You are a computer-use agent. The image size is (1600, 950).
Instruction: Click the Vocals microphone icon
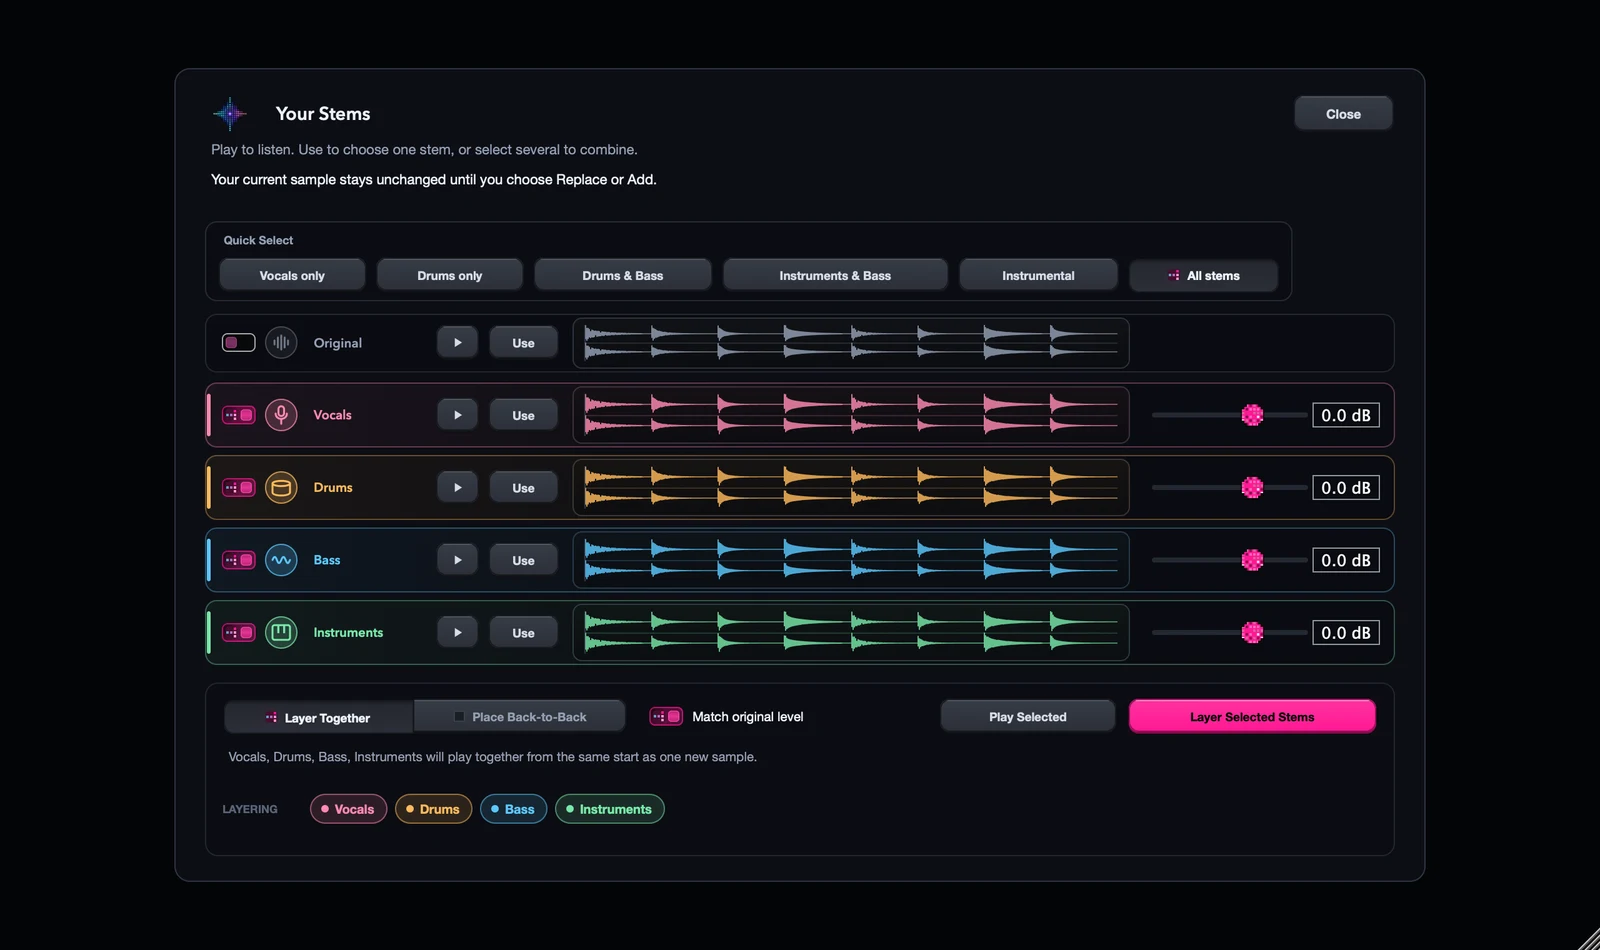point(281,415)
